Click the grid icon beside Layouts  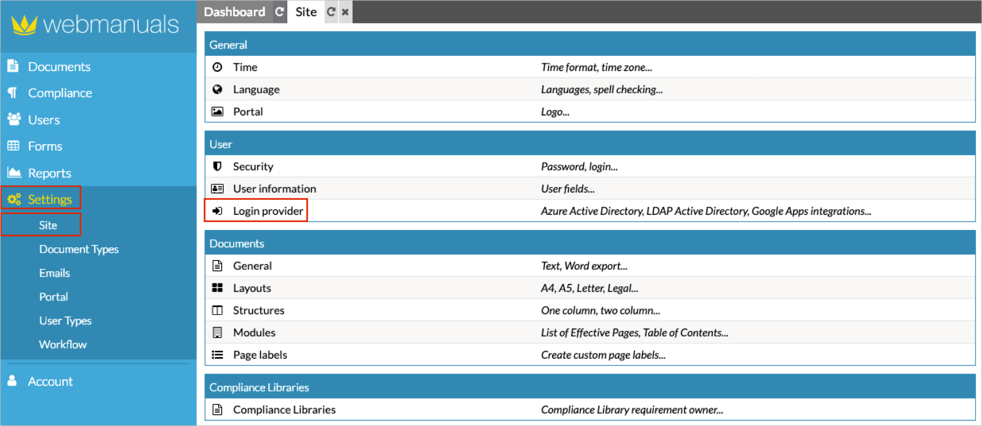click(218, 288)
